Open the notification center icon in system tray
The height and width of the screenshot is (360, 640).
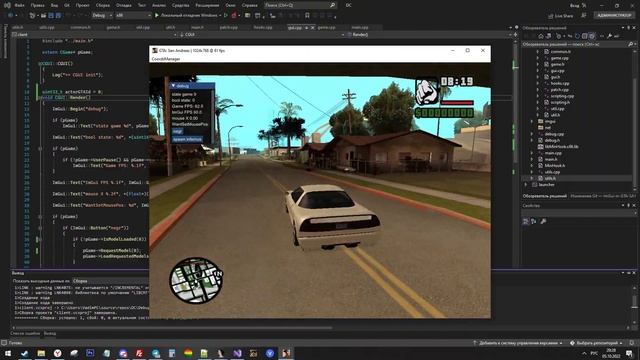click(x=629, y=353)
